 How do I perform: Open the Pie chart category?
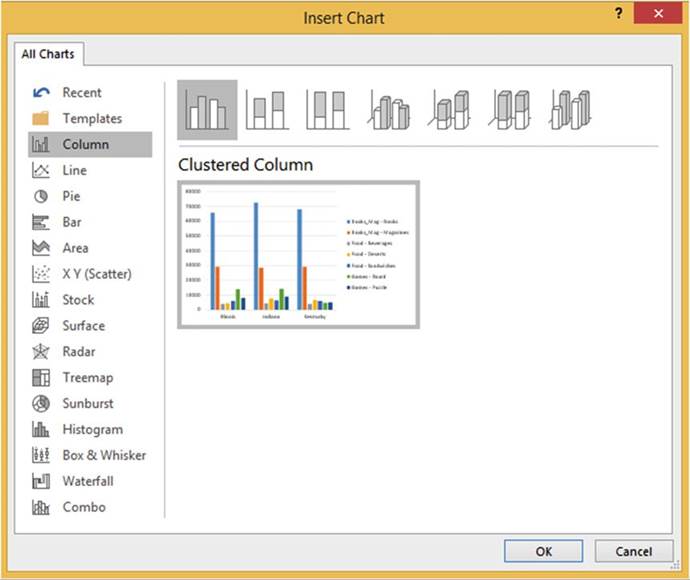[71, 196]
